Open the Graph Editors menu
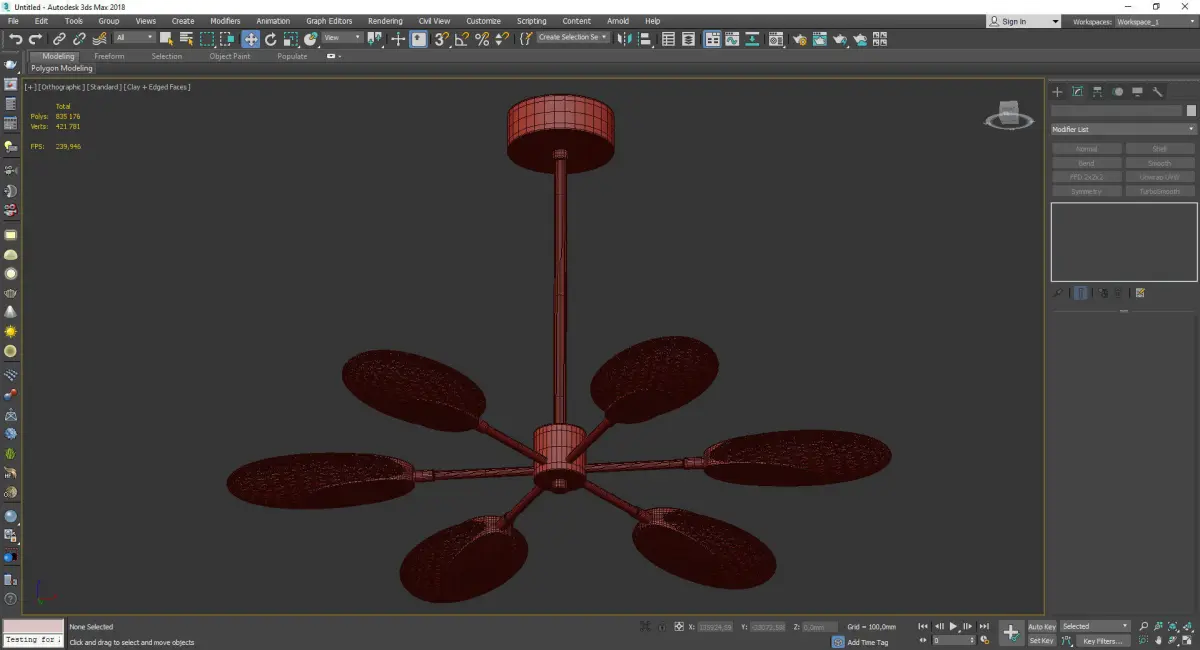 pyautogui.click(x=330, y=21)
